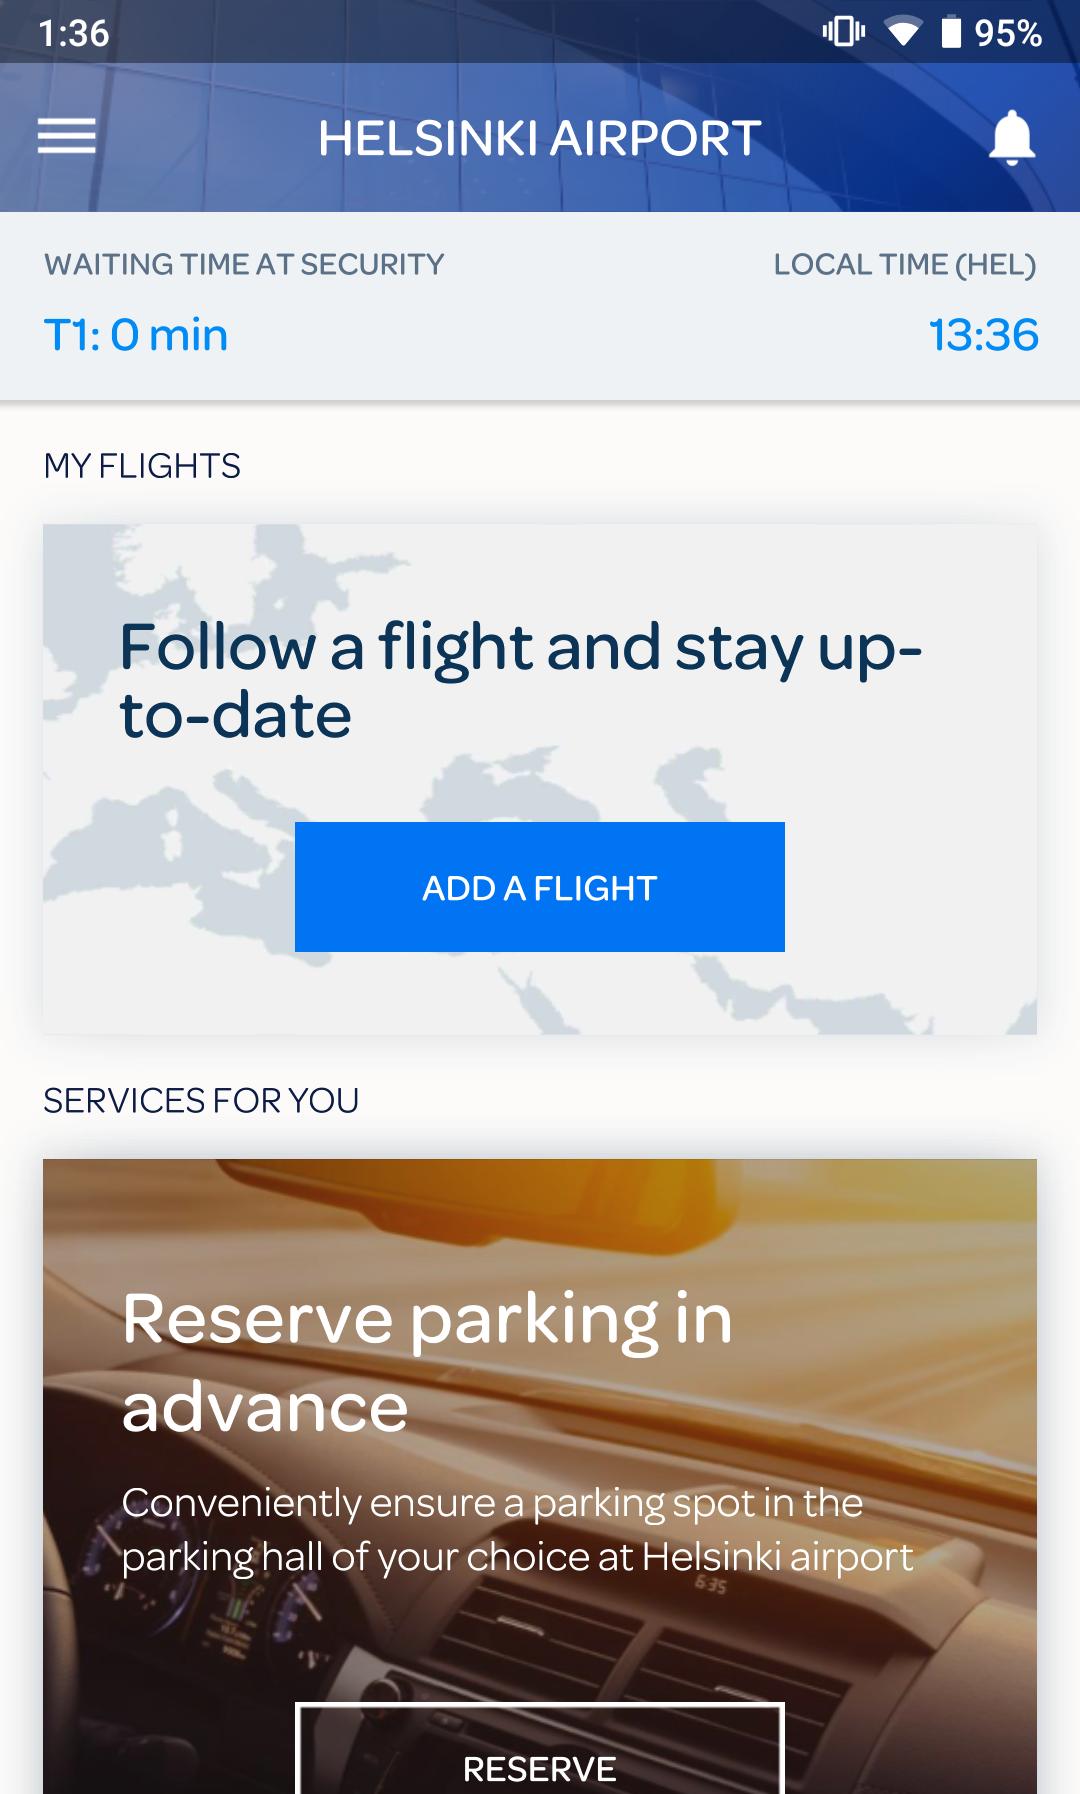Tap the 95% battery percentage

click(1008, 33)
